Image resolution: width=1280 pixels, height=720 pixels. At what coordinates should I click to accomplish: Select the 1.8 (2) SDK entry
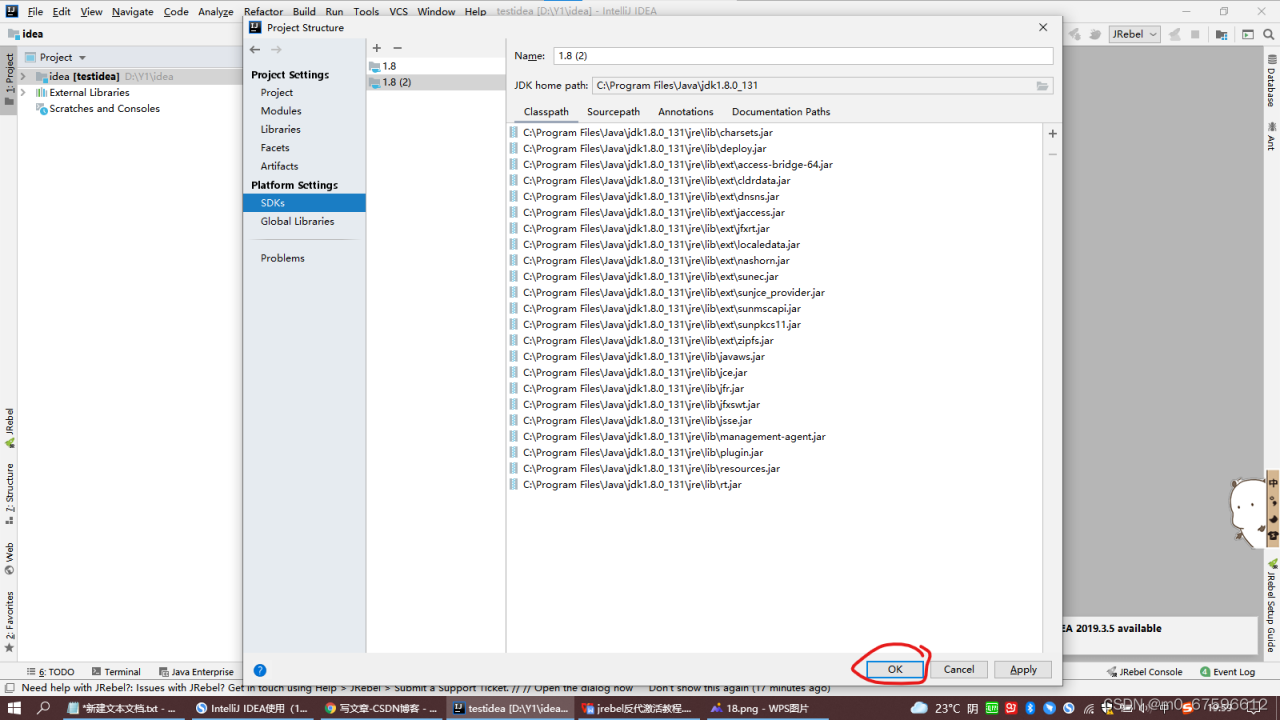[x=436, y=82]
